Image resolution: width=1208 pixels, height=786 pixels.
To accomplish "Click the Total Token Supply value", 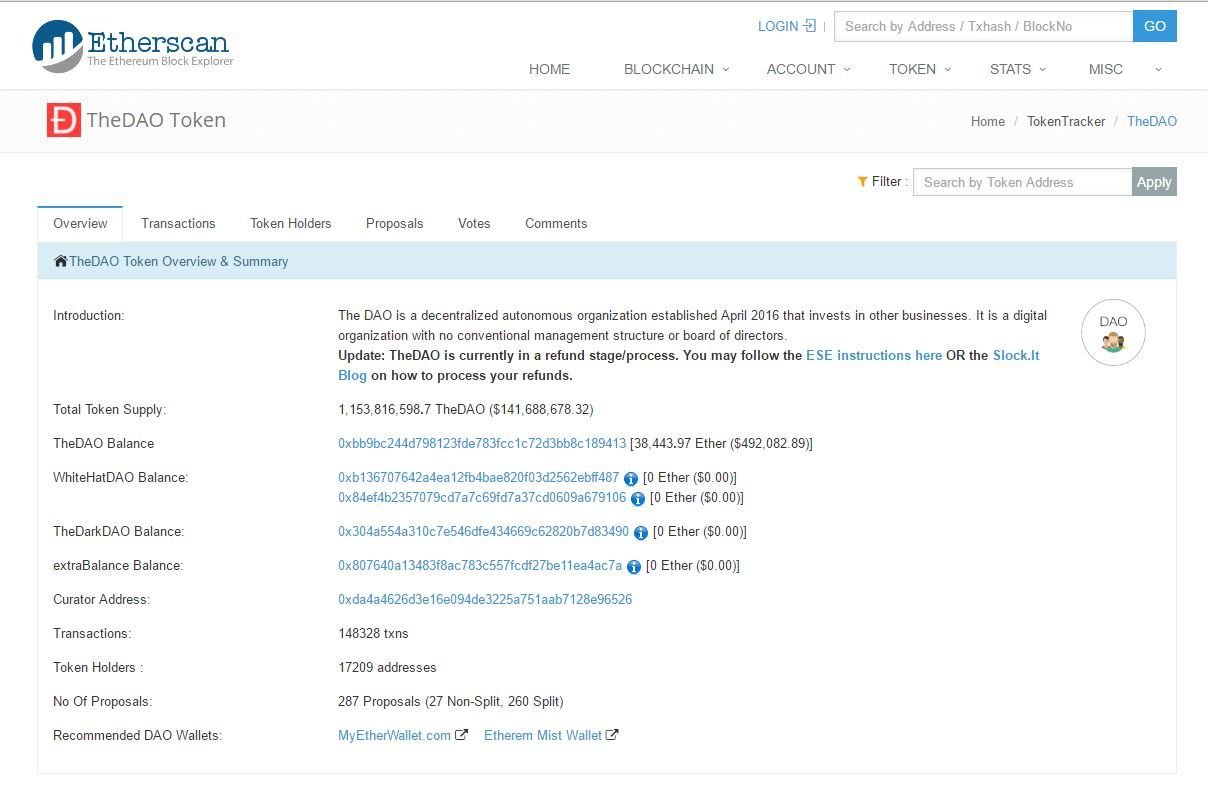I will [x=466, y=409].
